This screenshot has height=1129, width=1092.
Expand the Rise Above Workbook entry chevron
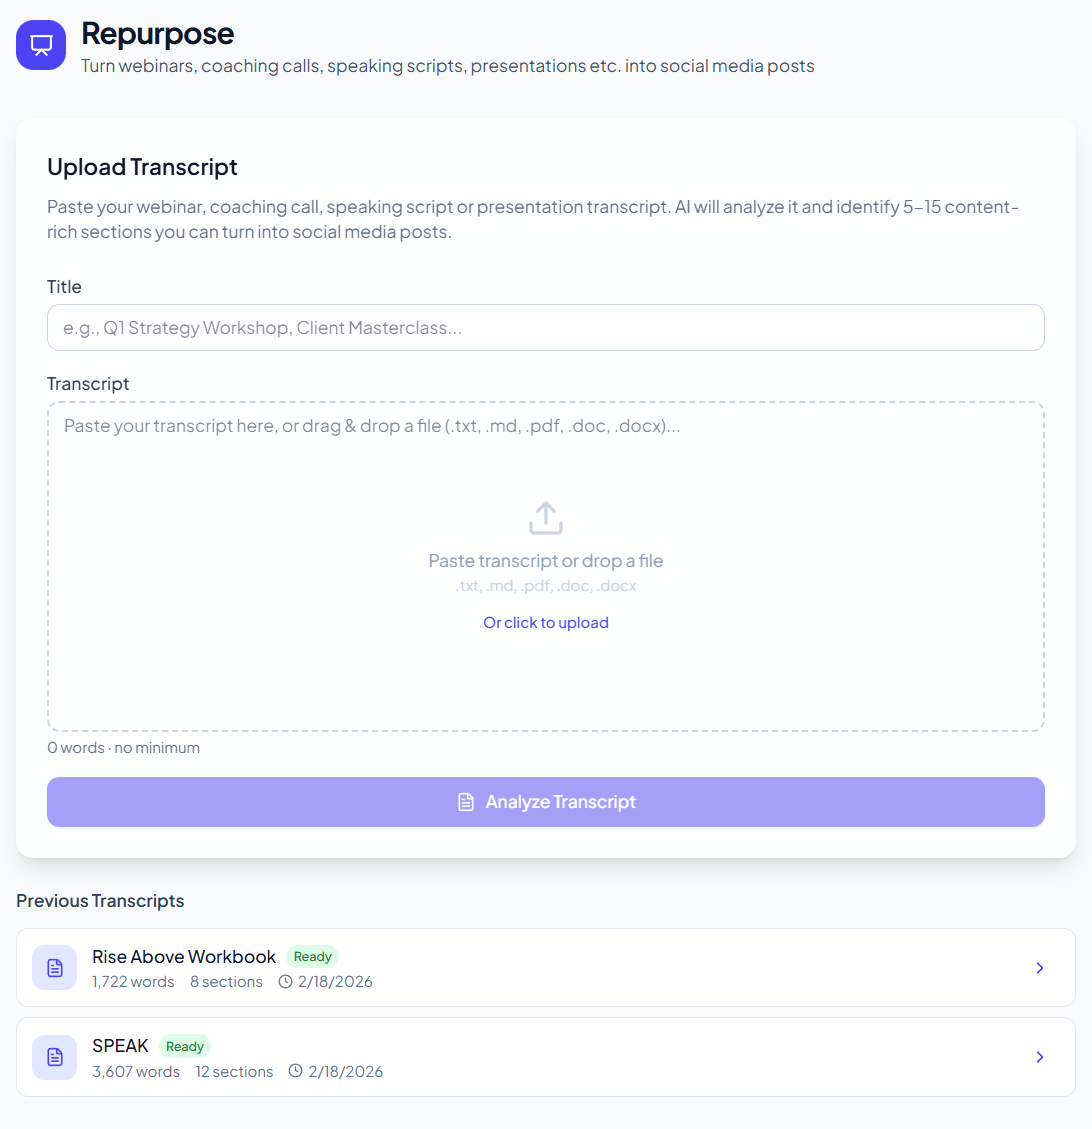point(1039,968)
